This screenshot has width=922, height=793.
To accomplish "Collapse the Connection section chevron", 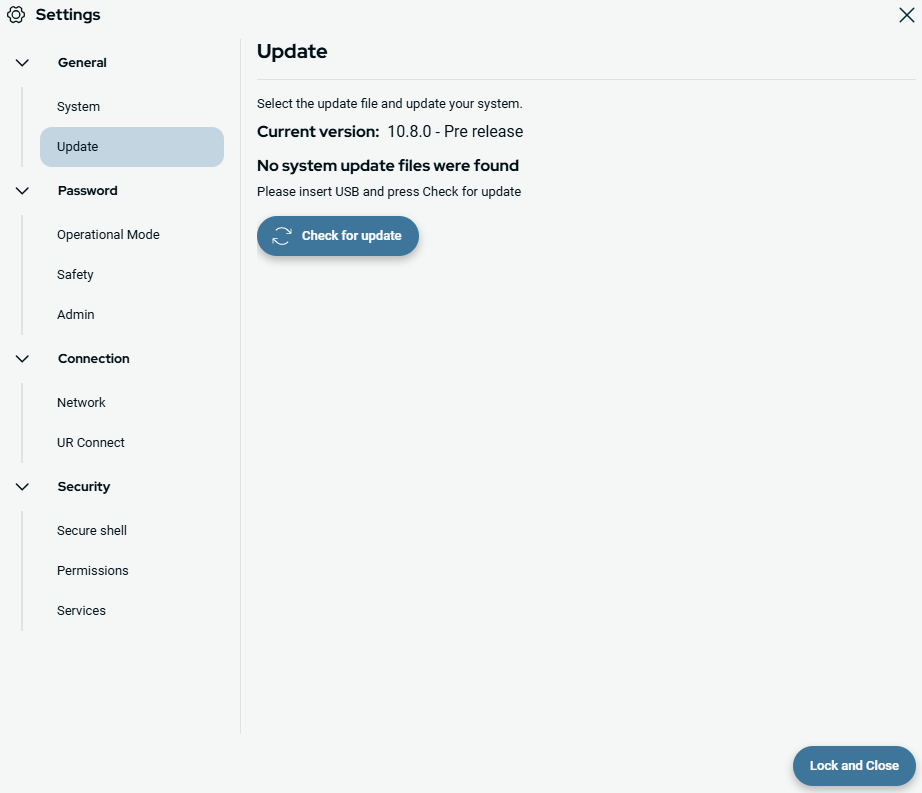I will click(x=23, y=359).
